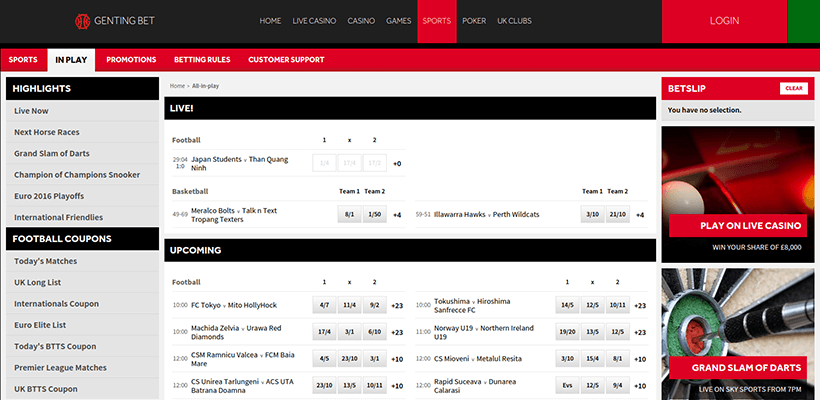
Task: Show +23 markets for Tokushima match
Action: coord(641,305)
